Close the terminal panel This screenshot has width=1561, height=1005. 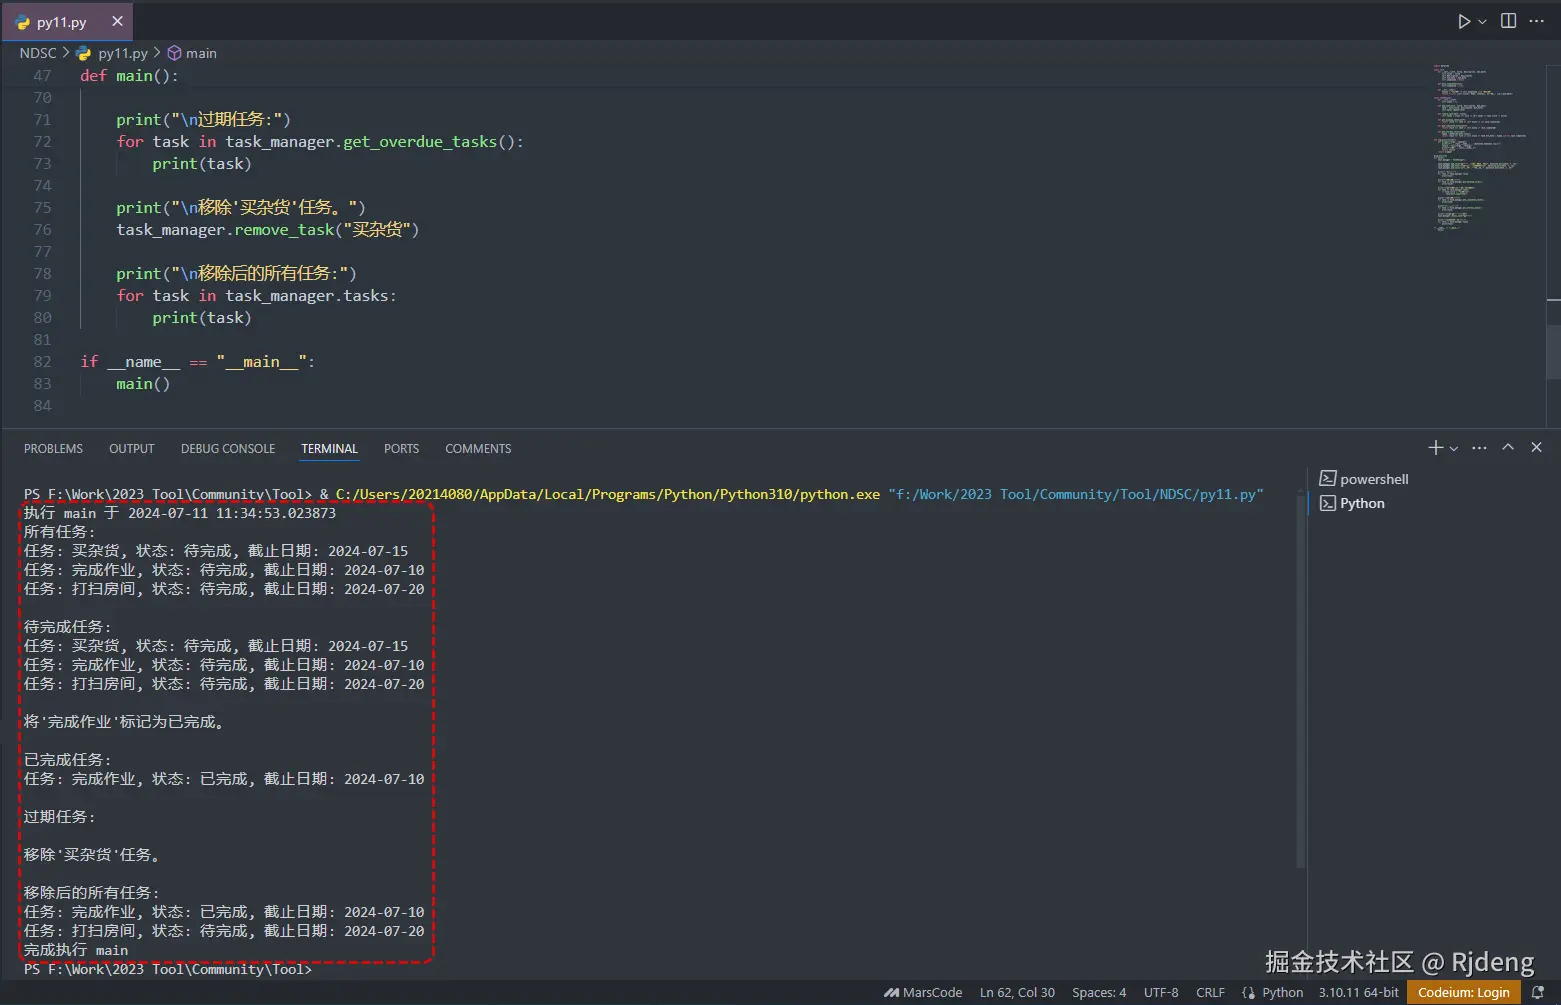1537,448
